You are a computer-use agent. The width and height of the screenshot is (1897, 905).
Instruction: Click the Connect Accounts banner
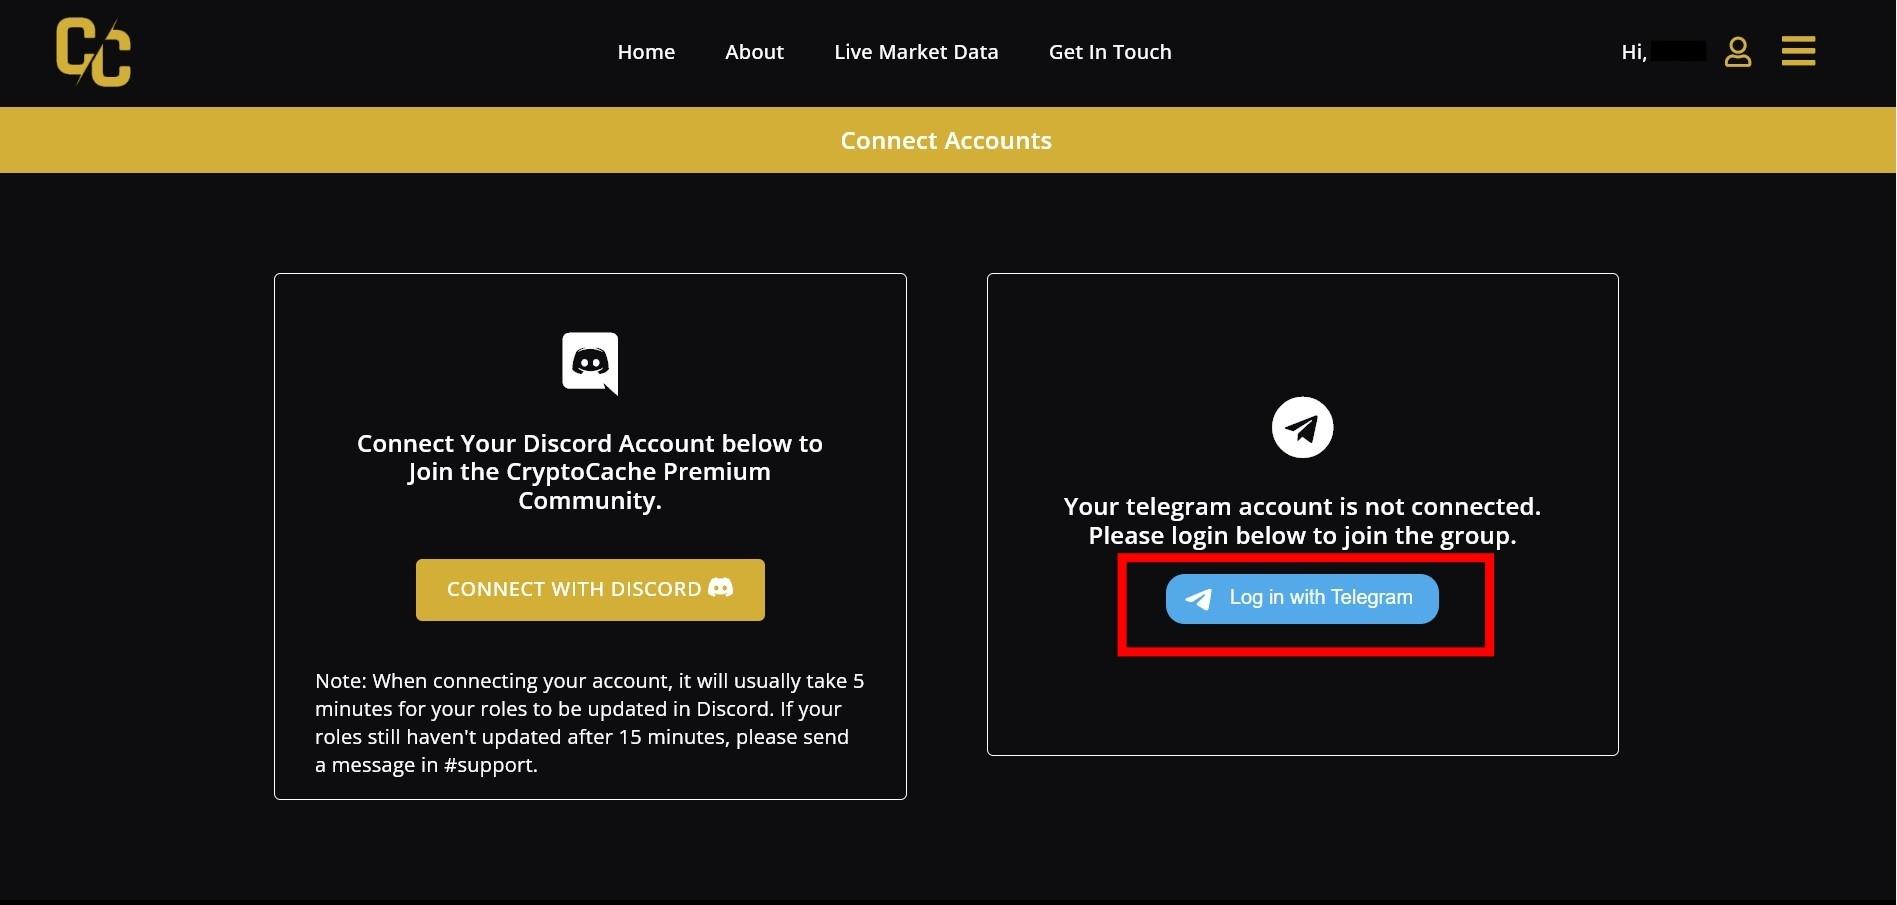[946, 140]
